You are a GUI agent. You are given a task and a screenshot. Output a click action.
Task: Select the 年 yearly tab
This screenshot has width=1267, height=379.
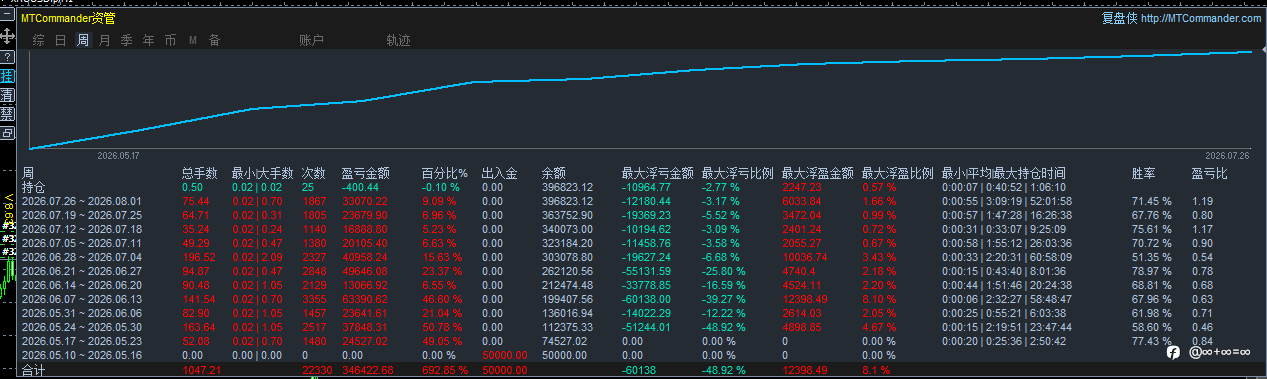[149, 41]
